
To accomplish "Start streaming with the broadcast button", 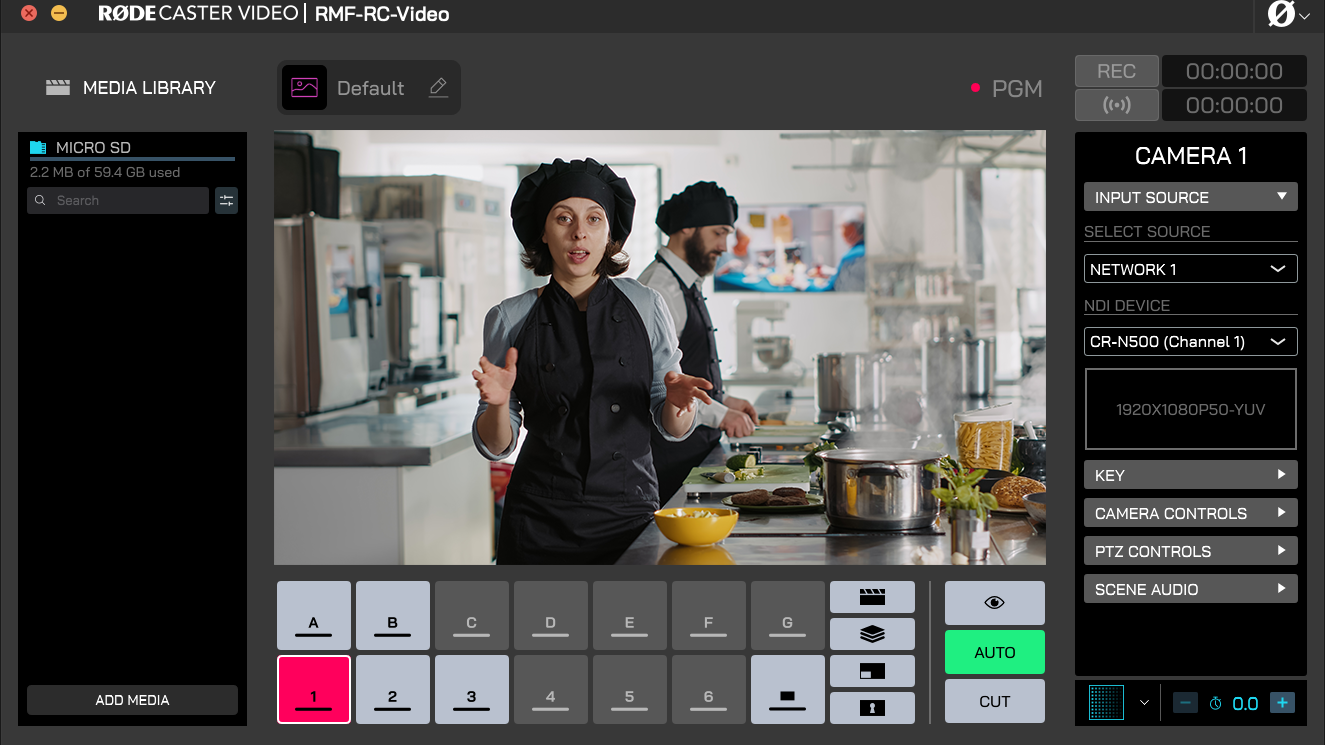I will pos(1116,105).
